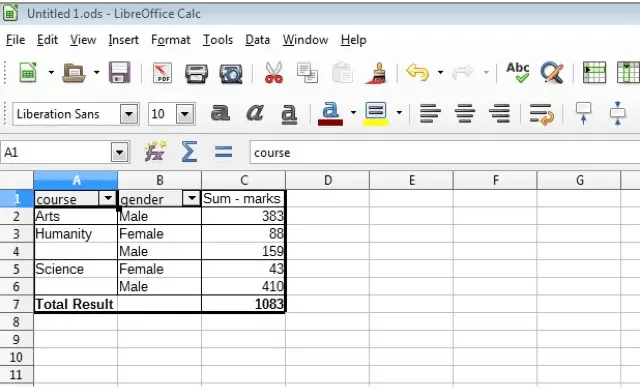Click the Liberation Sans font name box
640x390 pixels.
pyautogui.click(x=67, y=114)
